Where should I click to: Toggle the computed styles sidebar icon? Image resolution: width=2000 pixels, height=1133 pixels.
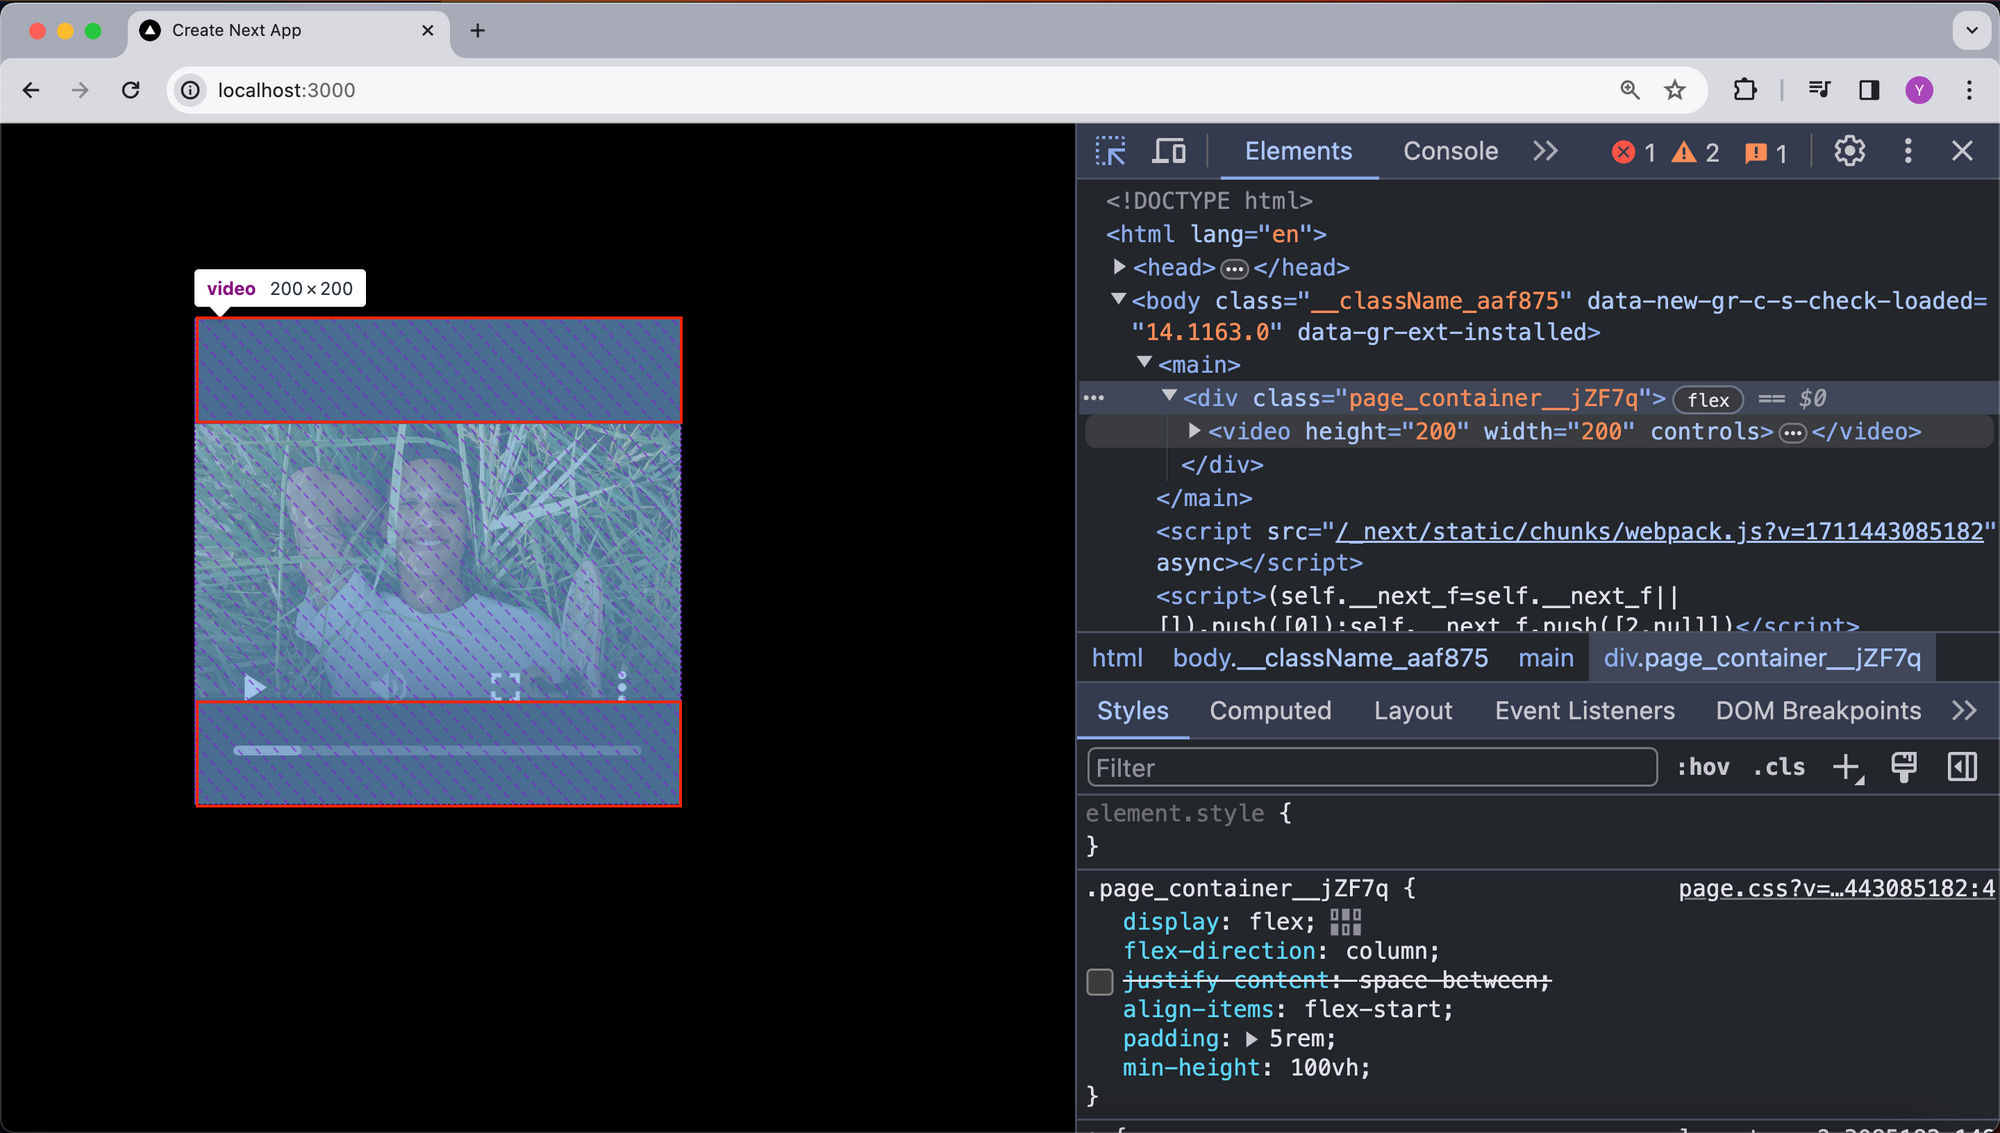click(1962, 767)
